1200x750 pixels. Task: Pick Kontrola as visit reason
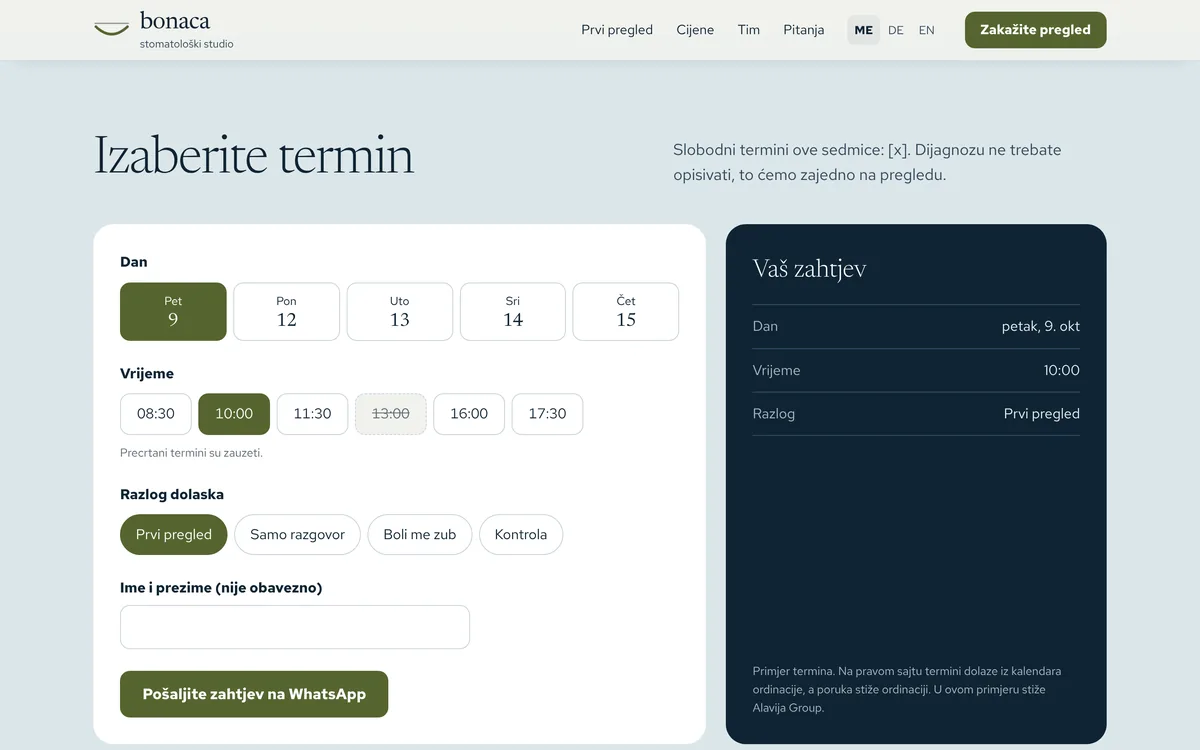pyautogui.click(x=521, y=535)
